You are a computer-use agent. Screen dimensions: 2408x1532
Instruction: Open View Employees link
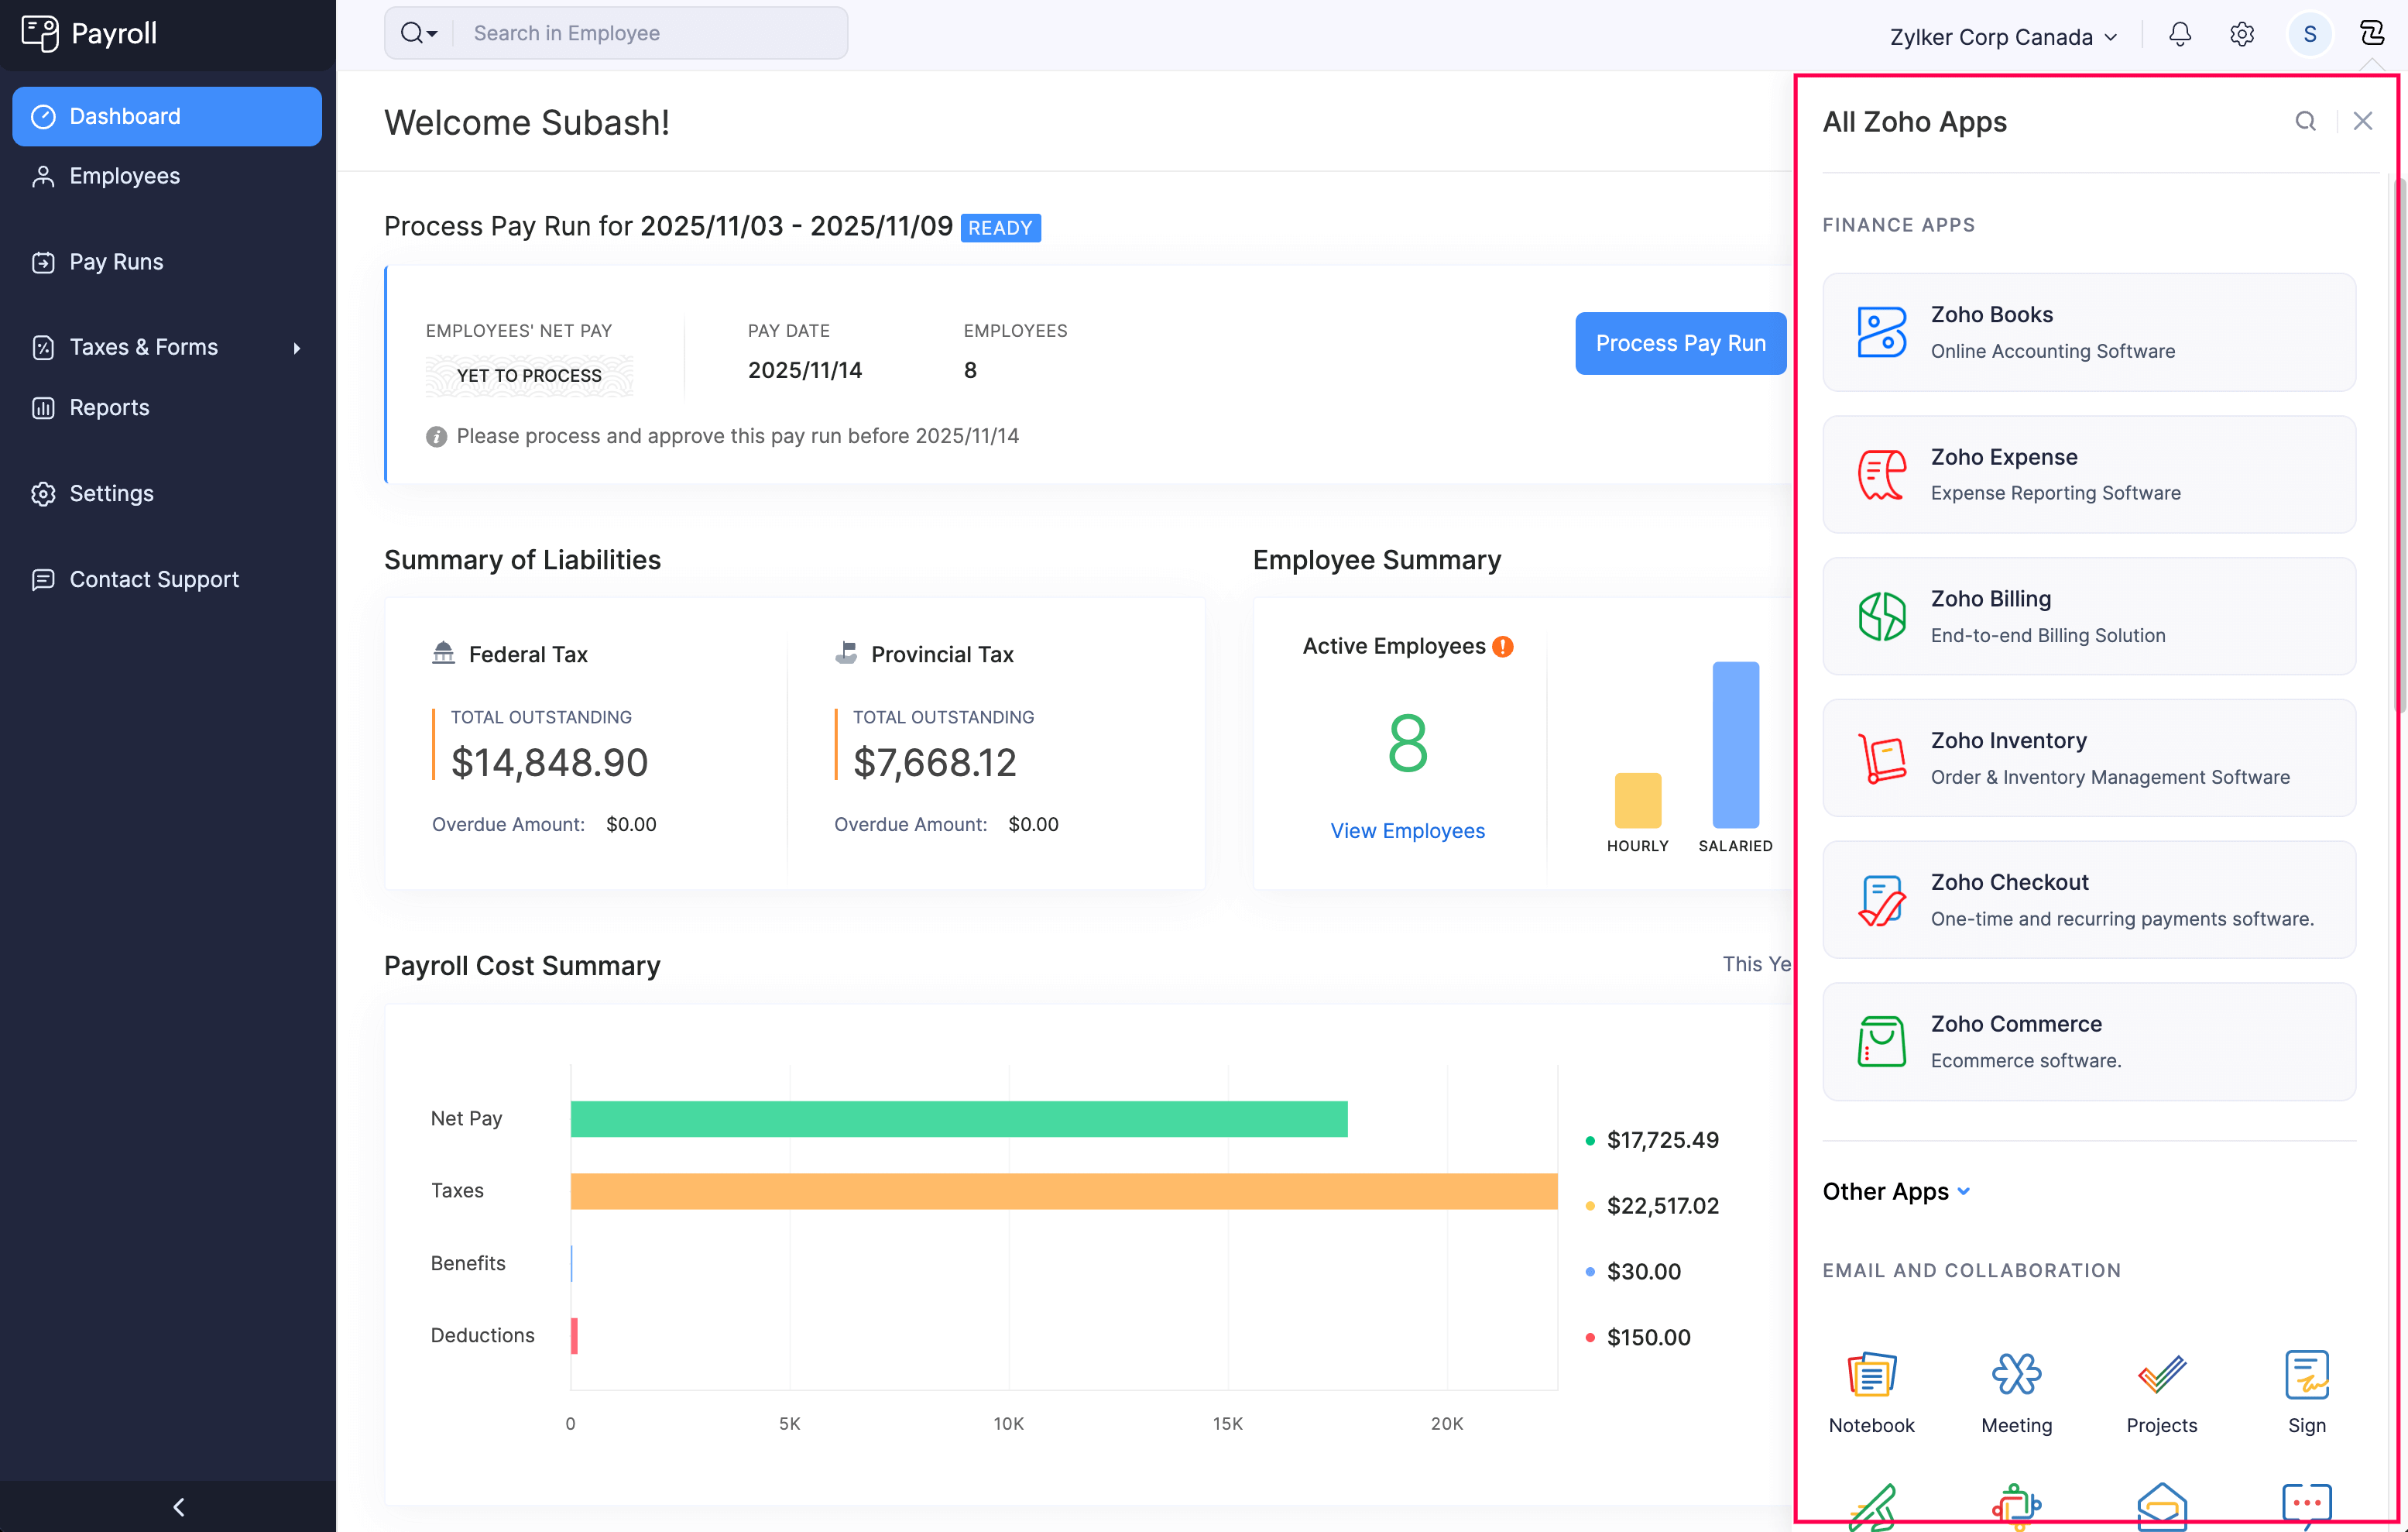tap(1407, 830)
